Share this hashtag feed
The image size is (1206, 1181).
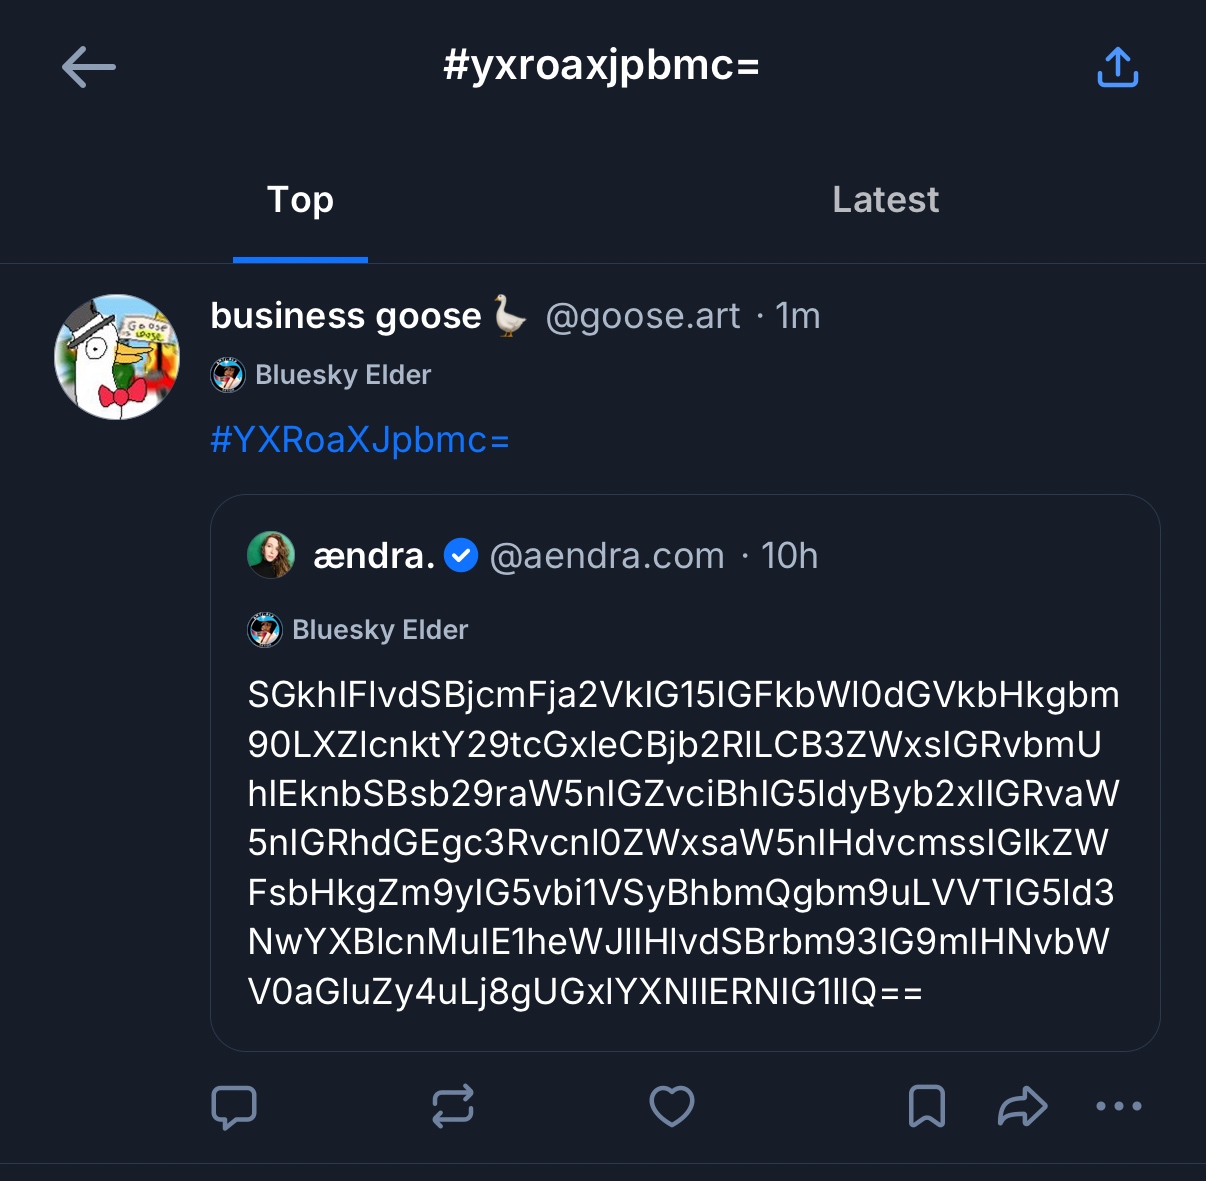coord(1117,68)
